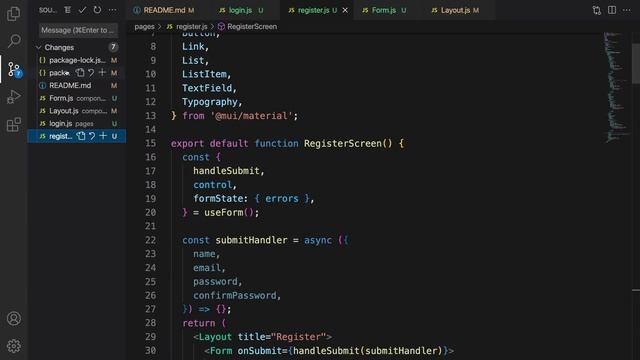
Task: Stage changes on package.json row
Action: click(x=102, y=73)
